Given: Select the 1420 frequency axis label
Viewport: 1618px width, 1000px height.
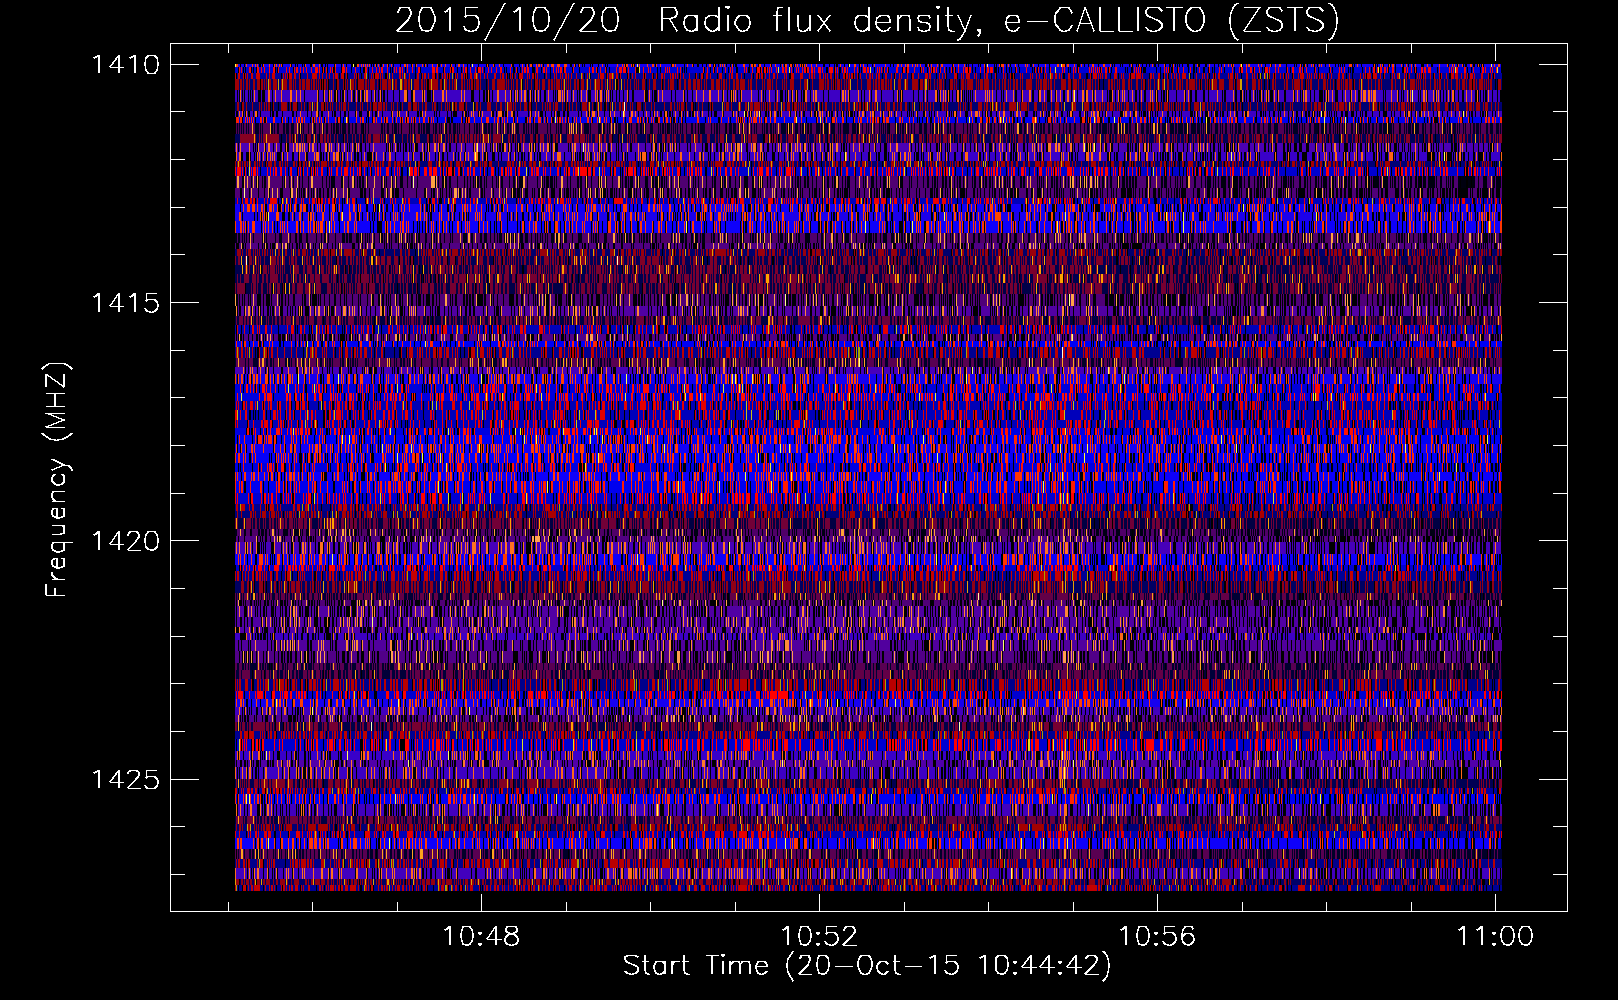Looking at the screenshot, I should click(x=125, y=541).
